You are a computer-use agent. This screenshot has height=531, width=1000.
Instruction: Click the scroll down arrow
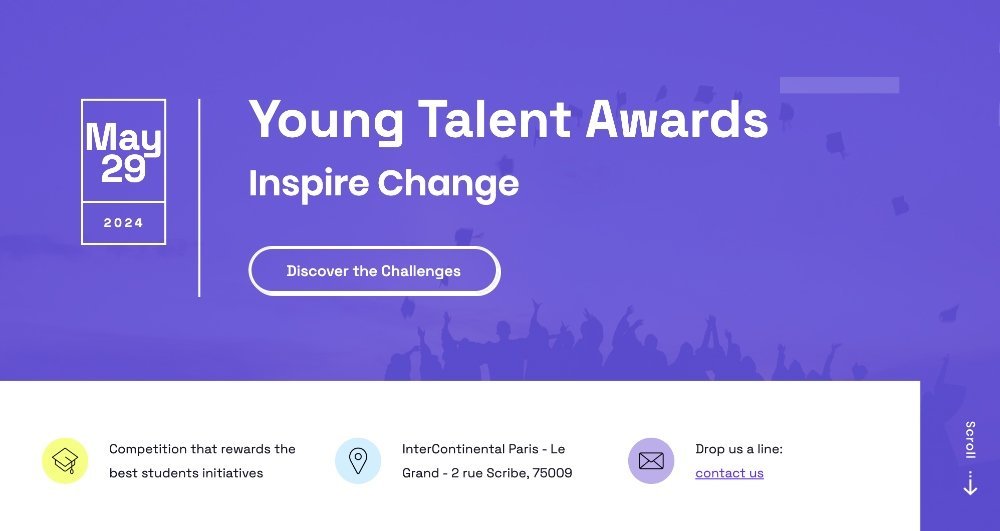(x=969, y=486)
